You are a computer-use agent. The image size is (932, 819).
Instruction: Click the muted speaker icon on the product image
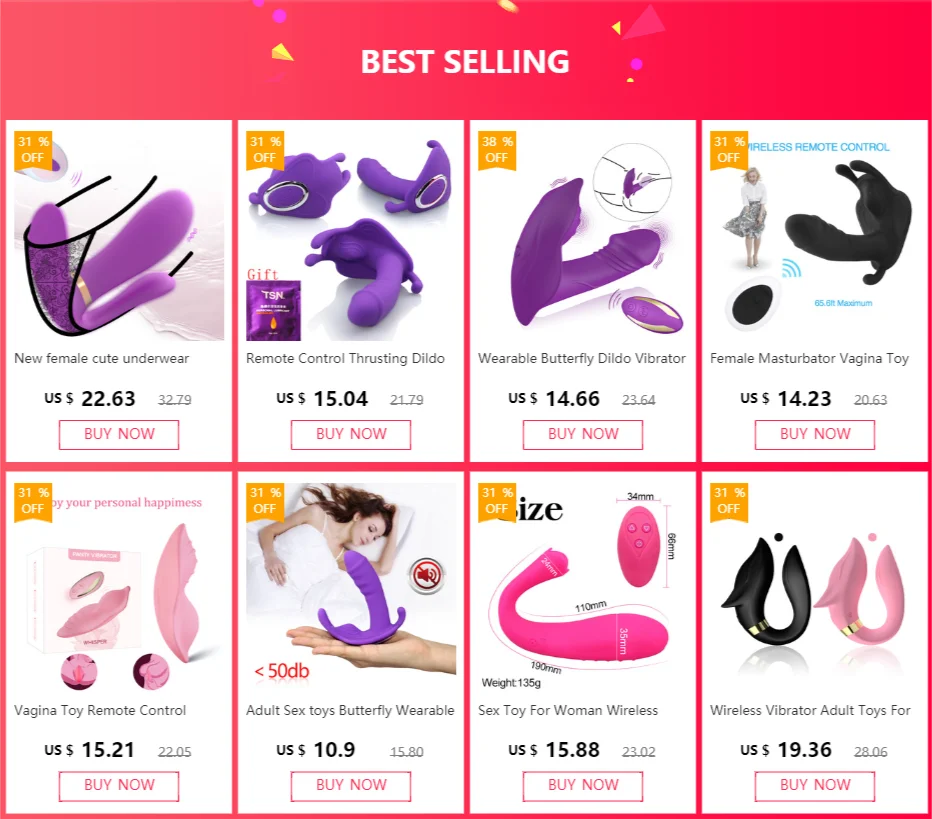pyautogui.click(x=426, y=576)
